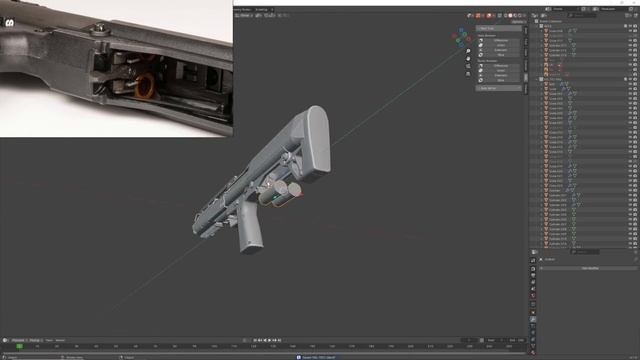Open the Scene properties tab
This screenshot has height=360, width=640.
point(533,289)
